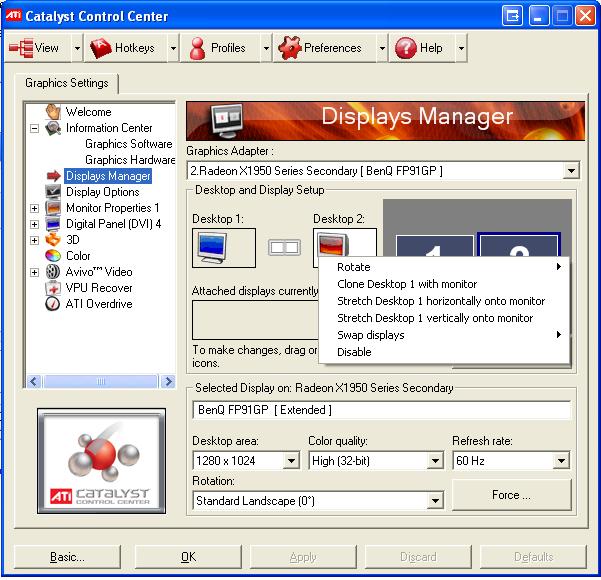
Task: Select the Desktop 2 monitor icon
Action: [x=333, y=243]
